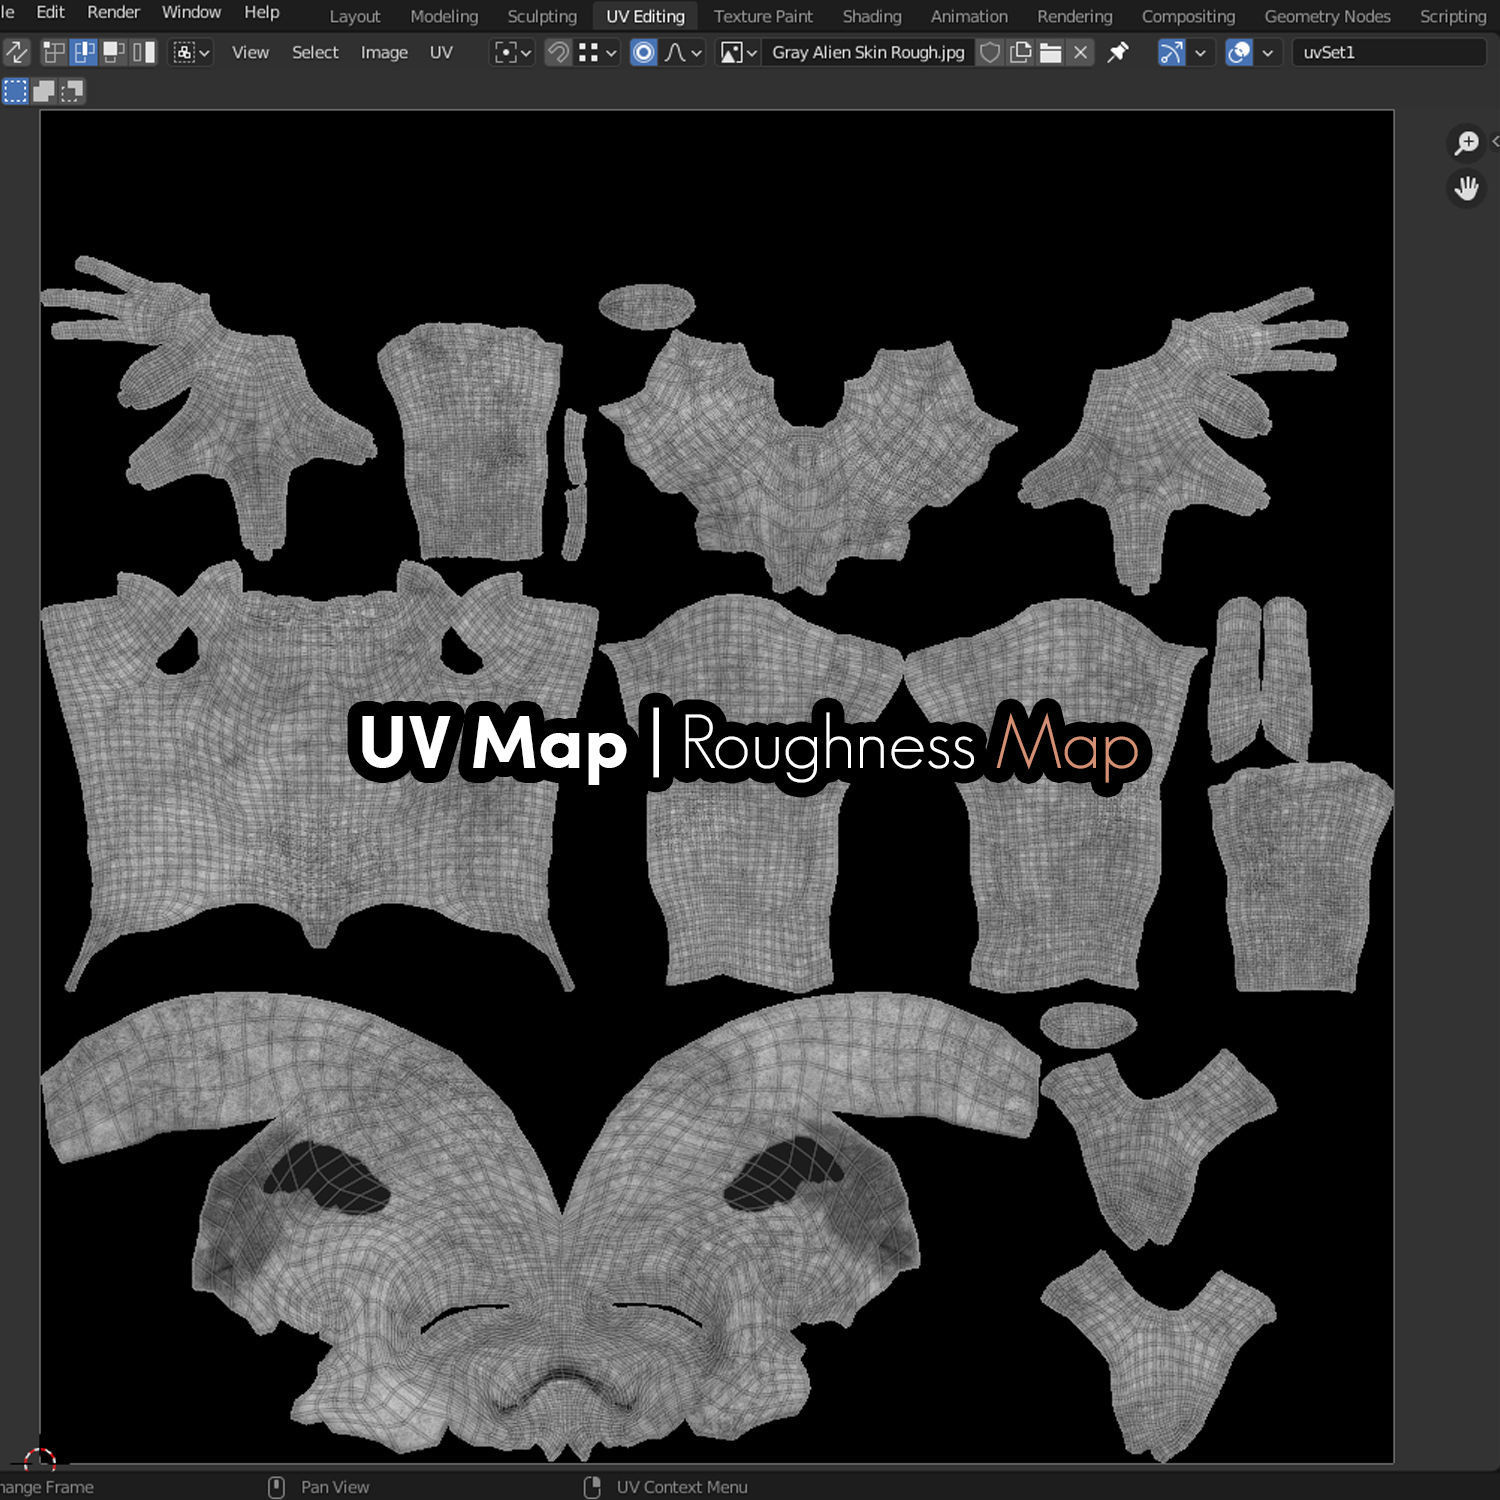The height and width of the screenshot is (1500, 1500).
Task: Select subtract selection mode icon
Action: [71, 92]
